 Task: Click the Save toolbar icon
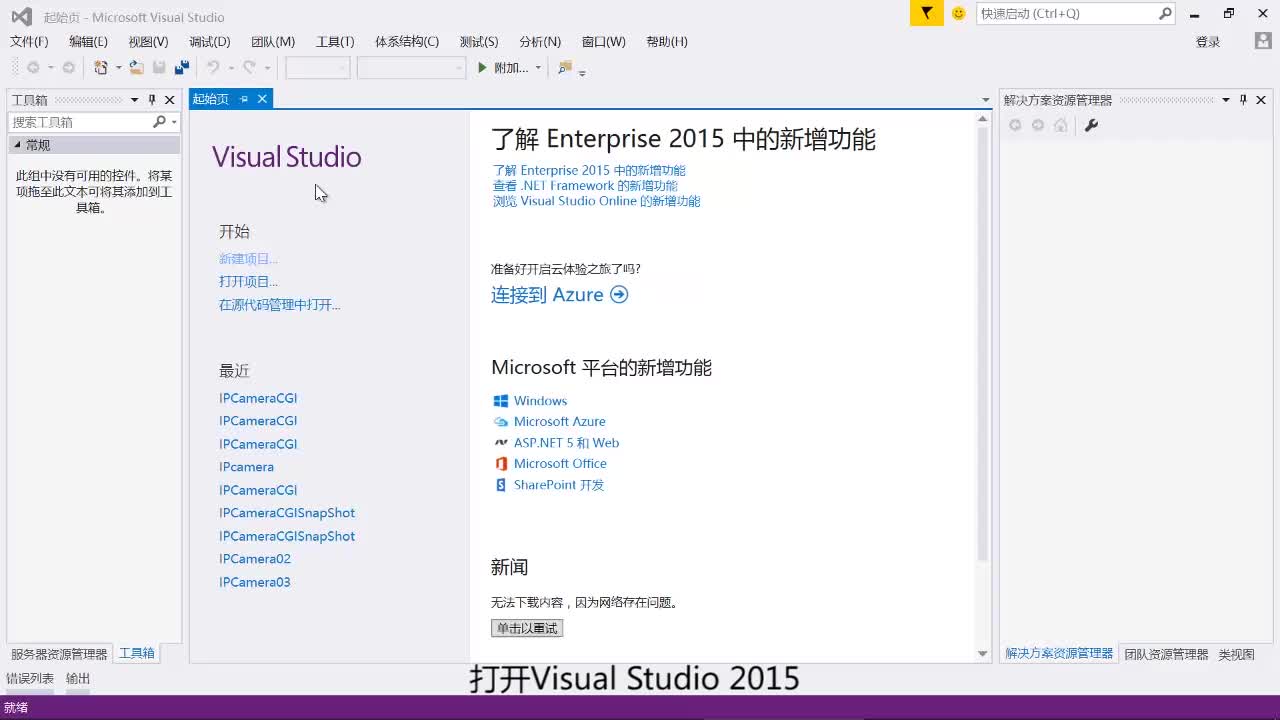coord(159,67)
